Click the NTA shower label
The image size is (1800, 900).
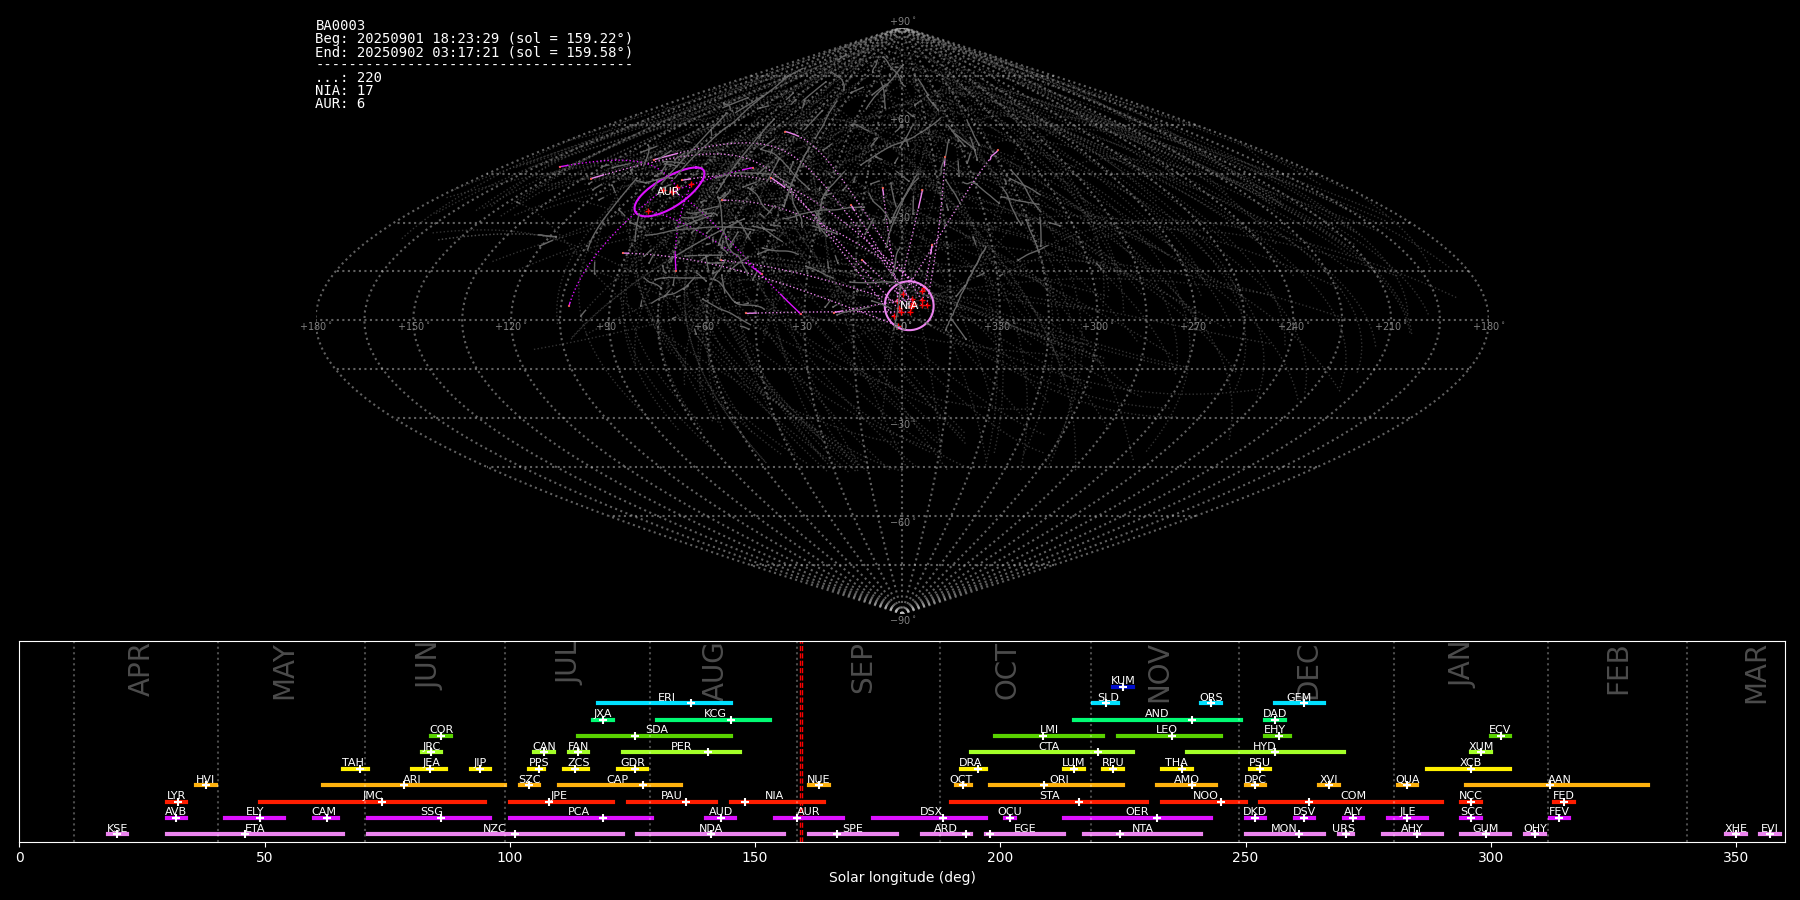coord(1142,829)
